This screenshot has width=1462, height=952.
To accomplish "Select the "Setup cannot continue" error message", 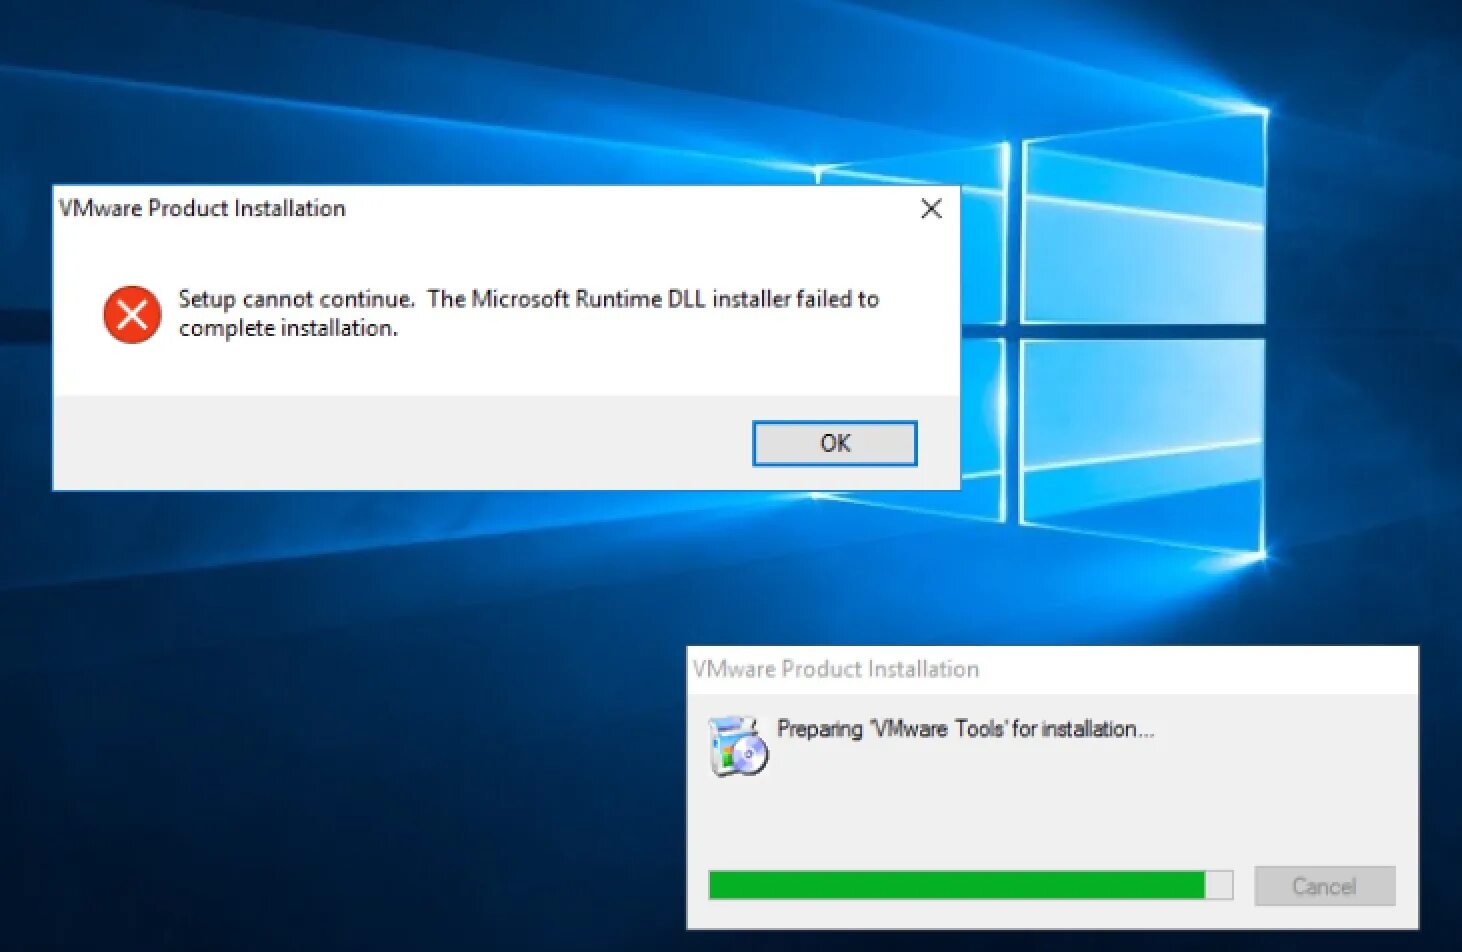I will 528,313.
